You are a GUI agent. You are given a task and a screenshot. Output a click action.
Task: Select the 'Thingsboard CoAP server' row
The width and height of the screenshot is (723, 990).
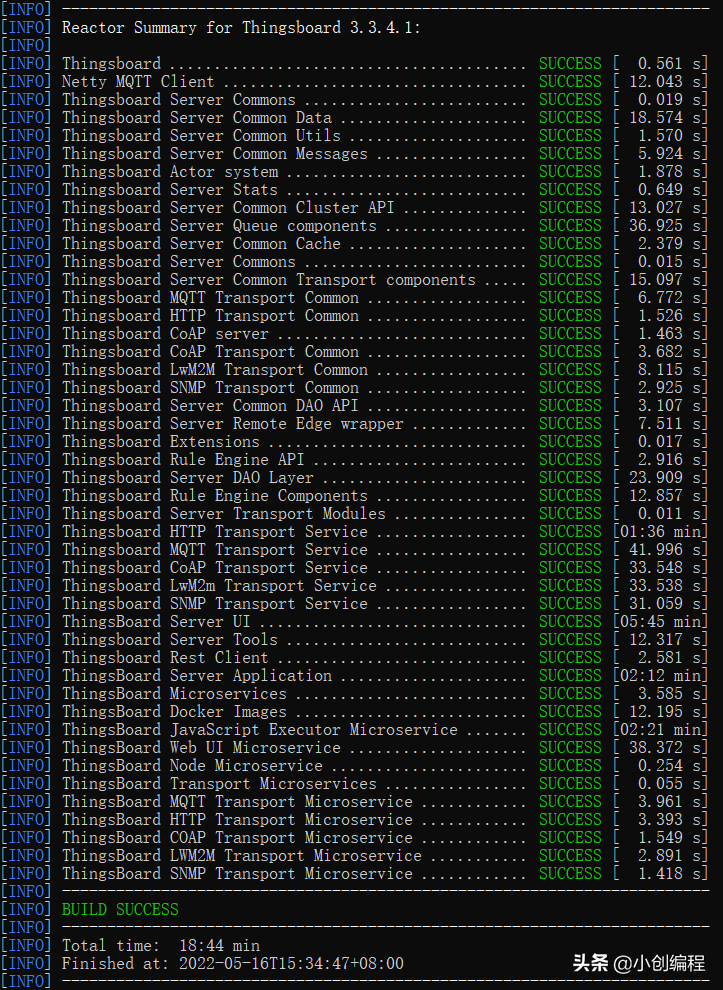point(354,333)
